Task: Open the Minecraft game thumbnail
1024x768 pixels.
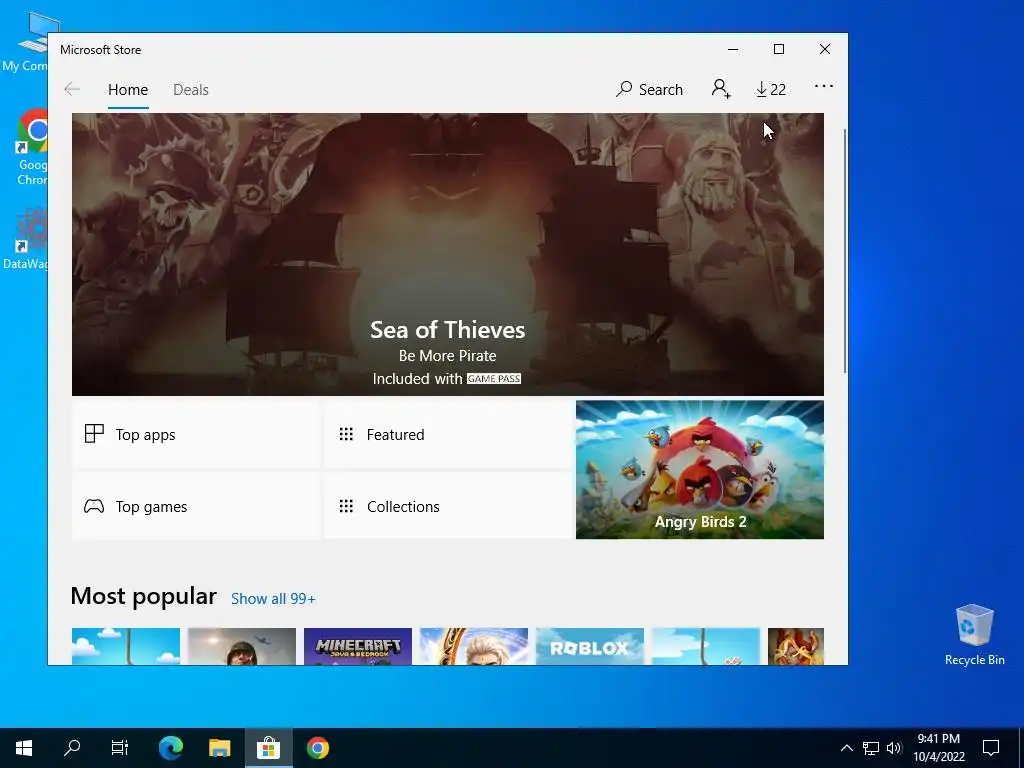Action: [x=358, y=647]
